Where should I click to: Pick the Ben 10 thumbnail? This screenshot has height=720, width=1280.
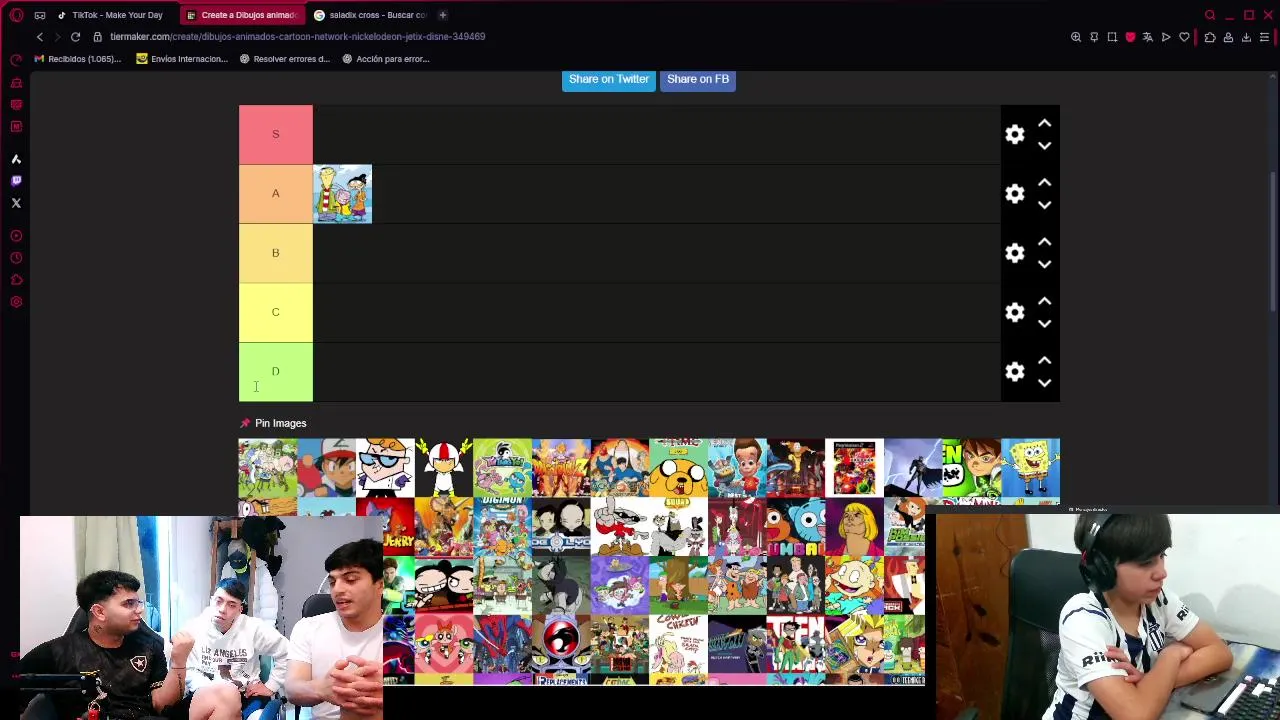point(971,468)
